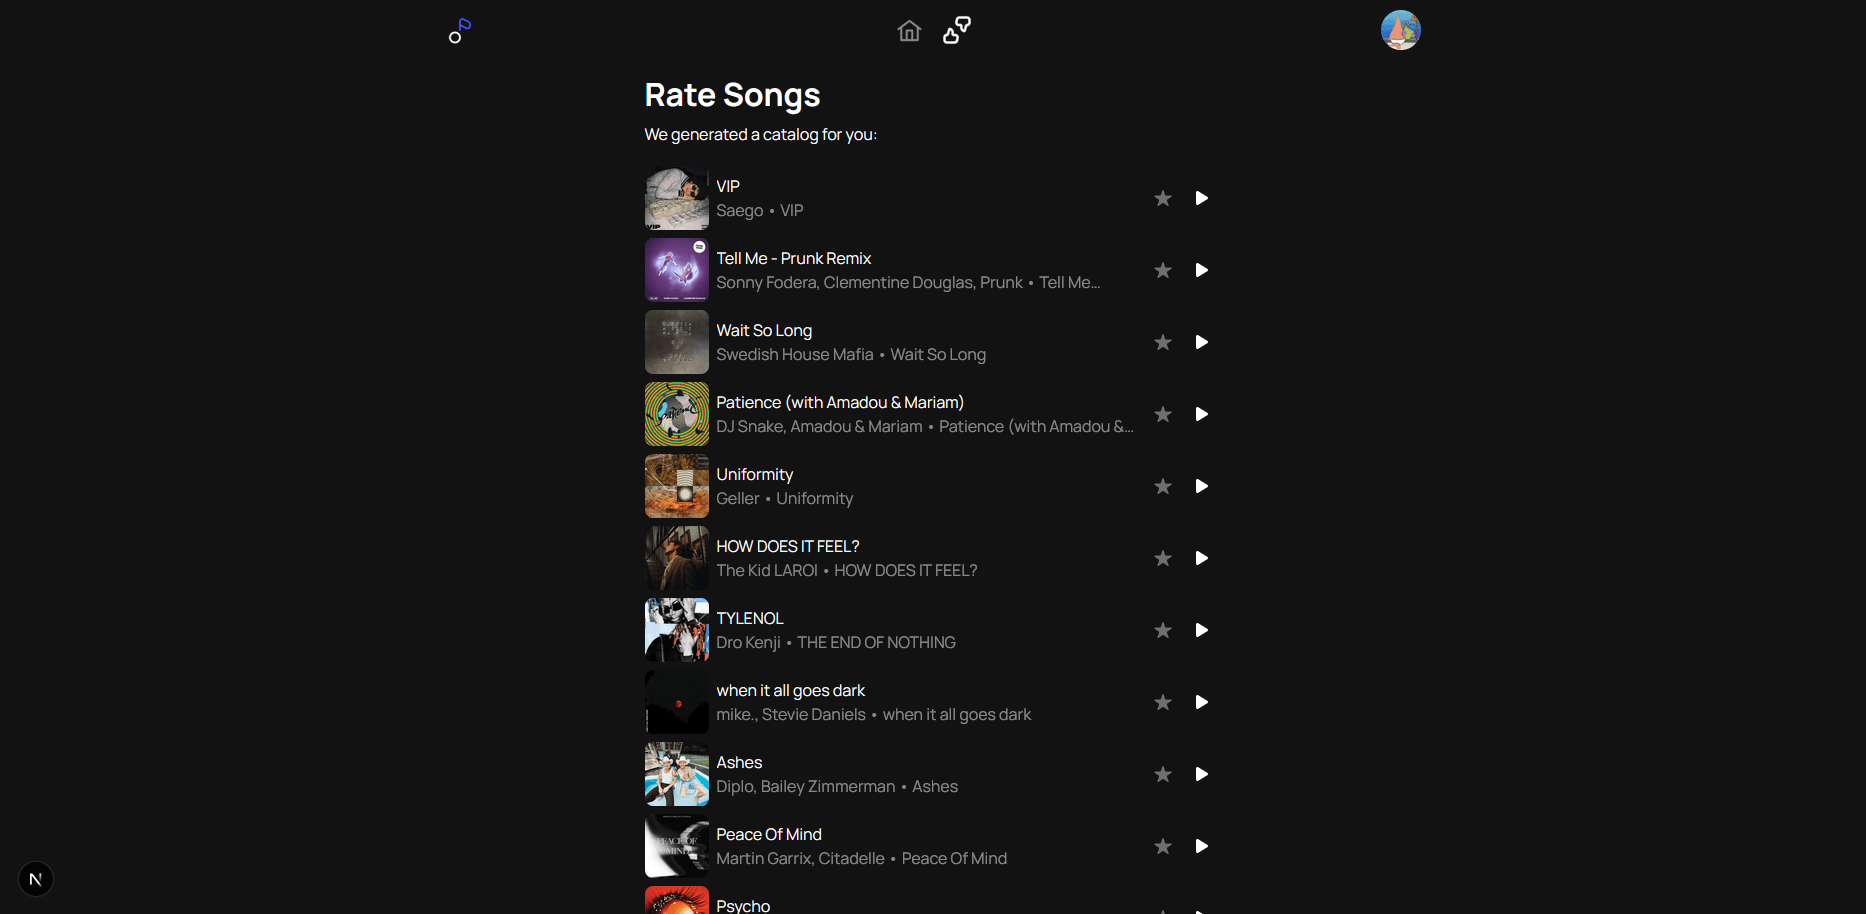The height and width of the screenshot is (914, 1866).
Task: Click the Uniformity album cover
Action: (677, 486)
